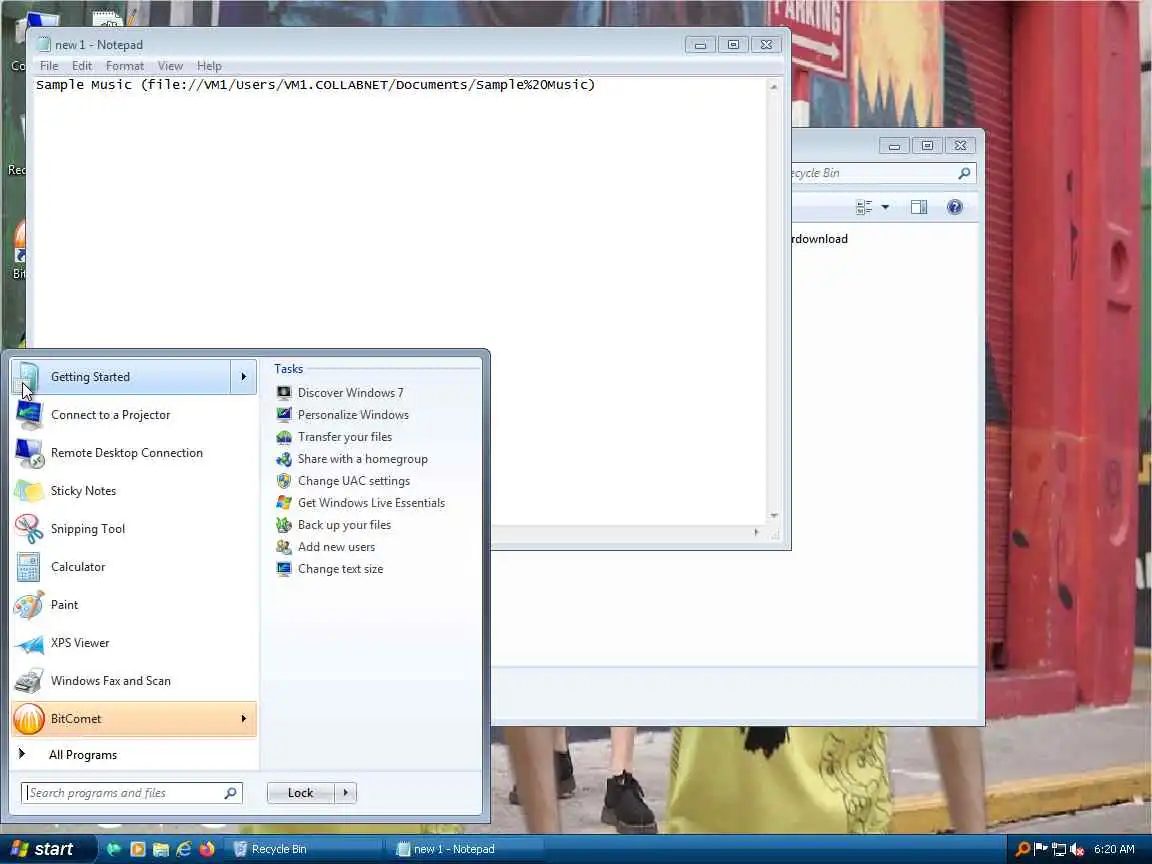Expand All Programs list
The height and width of the screenshot is (864, 1152).
pyautogui.click(x=82, y=755)
